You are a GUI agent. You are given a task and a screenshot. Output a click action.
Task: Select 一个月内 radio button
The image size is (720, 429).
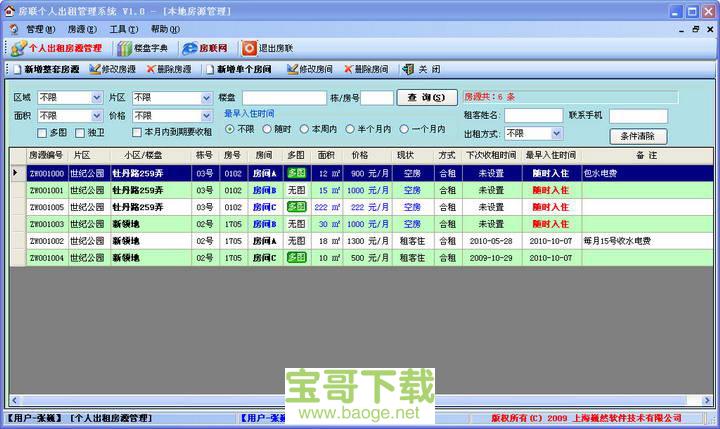tap(404, 130)
